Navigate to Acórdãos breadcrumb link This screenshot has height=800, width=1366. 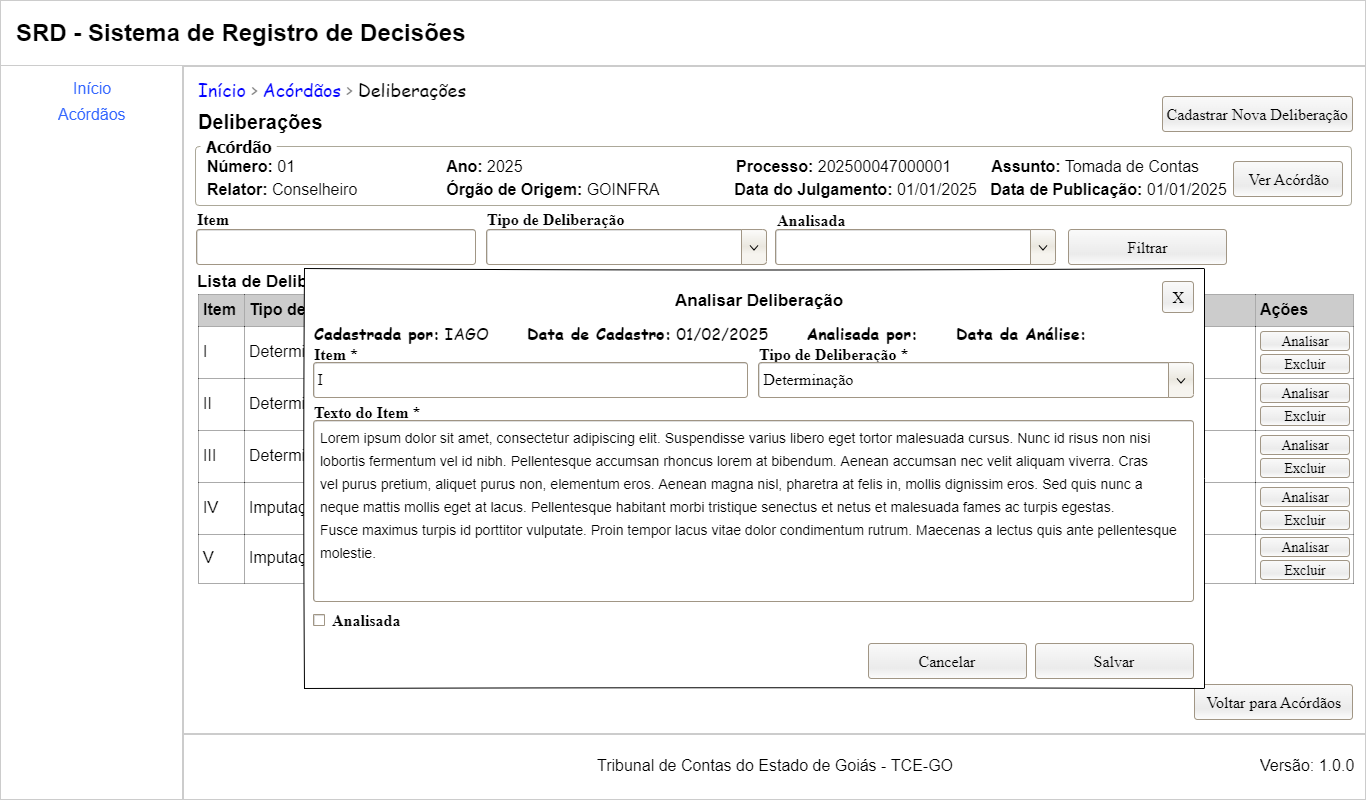click(x=302, y=91)
